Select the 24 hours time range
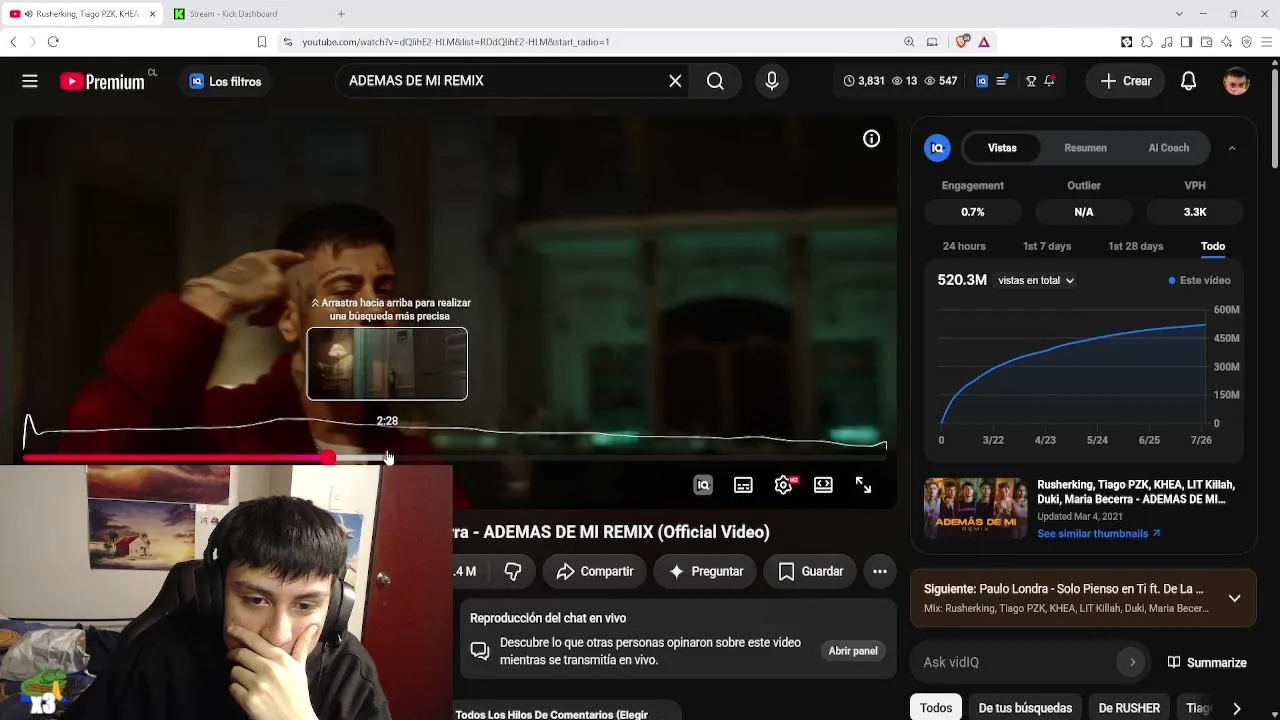 (964, 246)
